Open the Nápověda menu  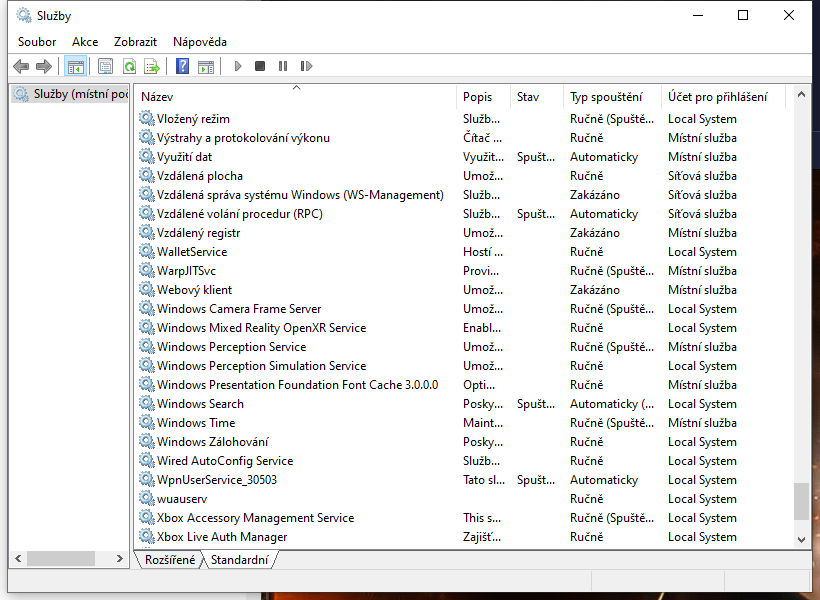(200, 42)
